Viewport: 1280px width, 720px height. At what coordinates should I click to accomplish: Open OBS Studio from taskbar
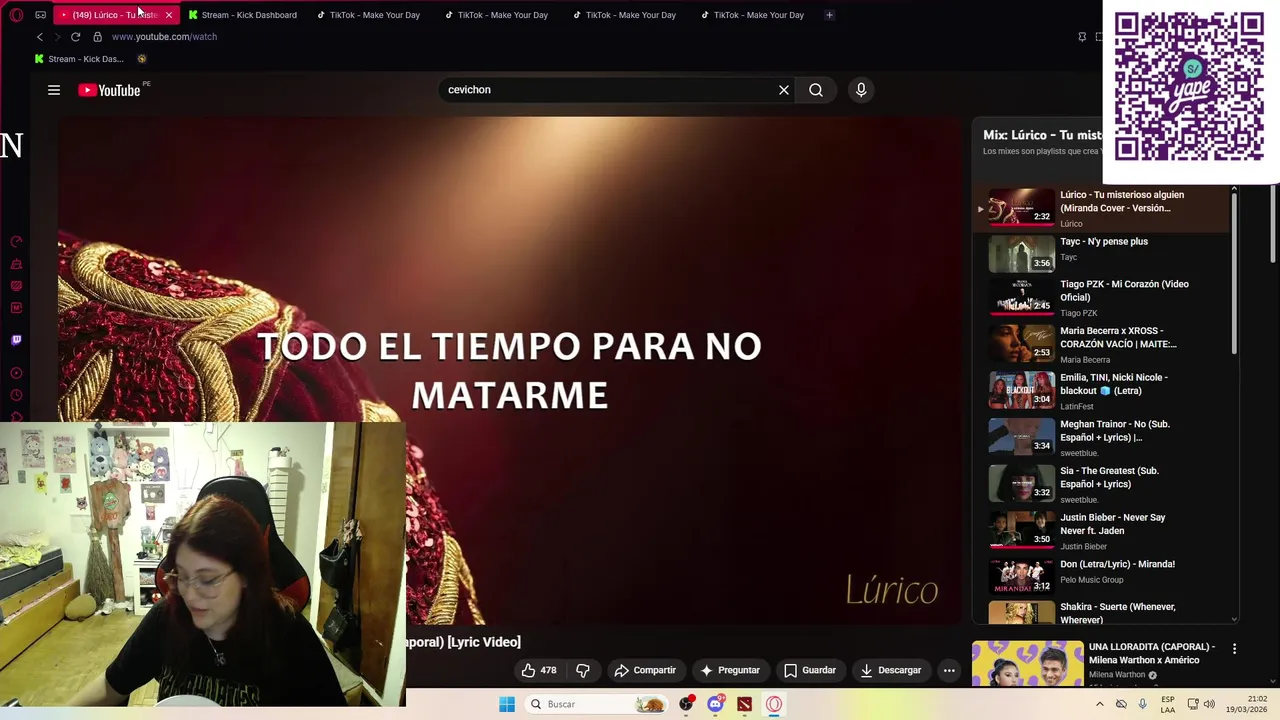[x=686, y=704]
